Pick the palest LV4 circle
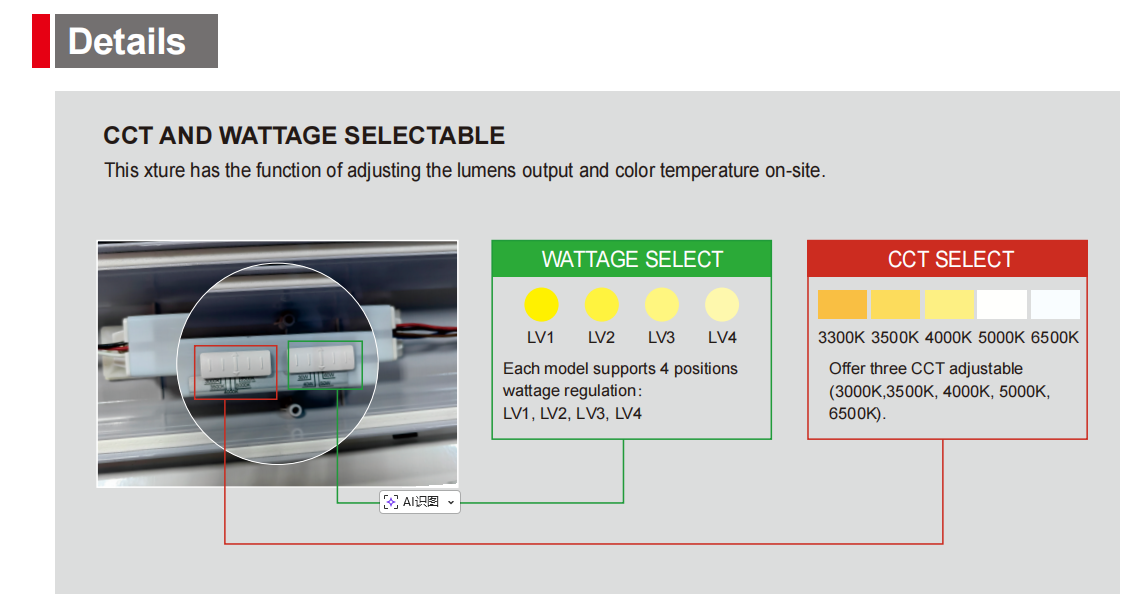Image resolution: width=1133 pixels, height=610 pixels. (x=722, y=304)
